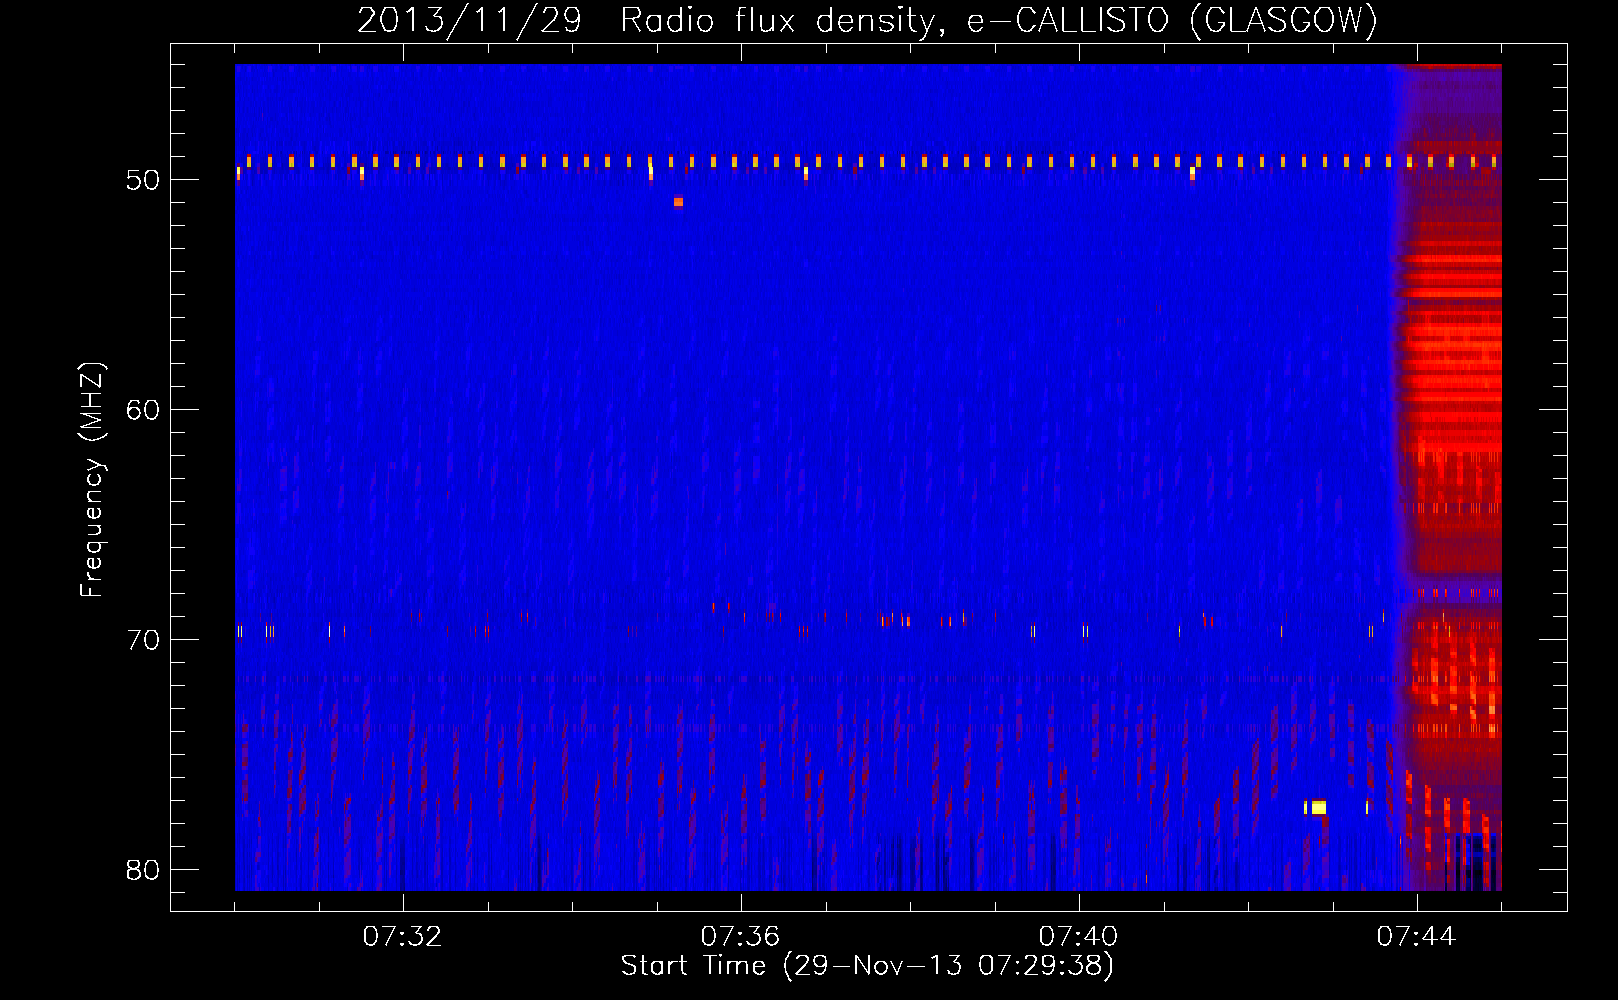Click the "Start Time (29-Nov-13 07:29:38)" label
This screenshot has height=1000, width=1618.
[x=867, y=966]
